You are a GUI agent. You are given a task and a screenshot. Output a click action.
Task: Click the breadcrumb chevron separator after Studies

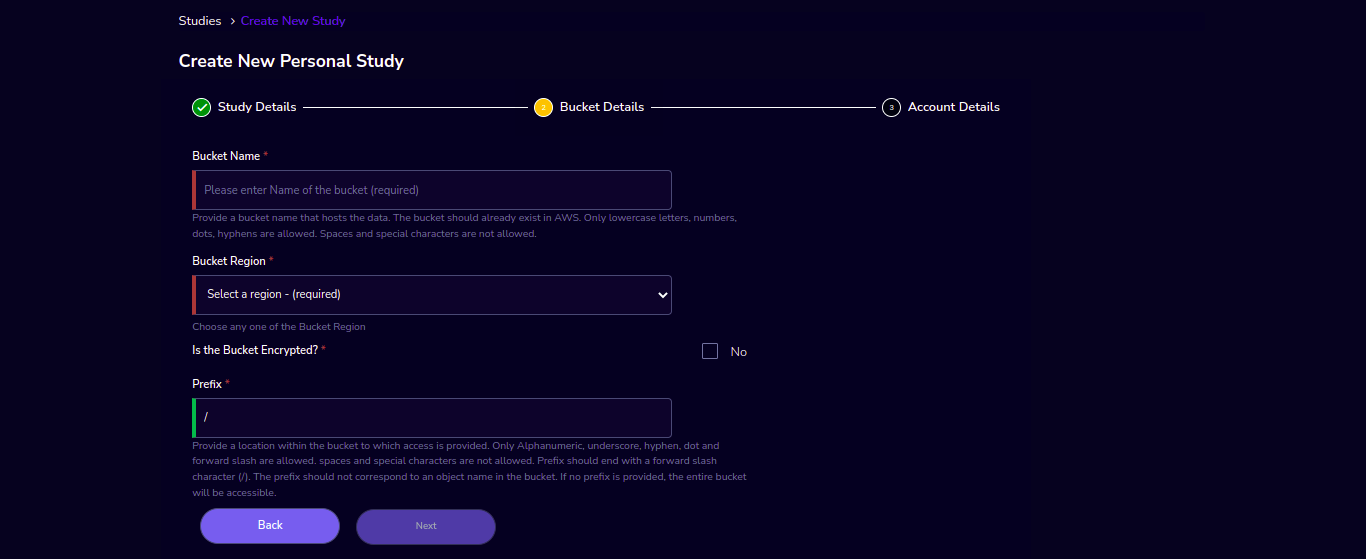[232, 21]
